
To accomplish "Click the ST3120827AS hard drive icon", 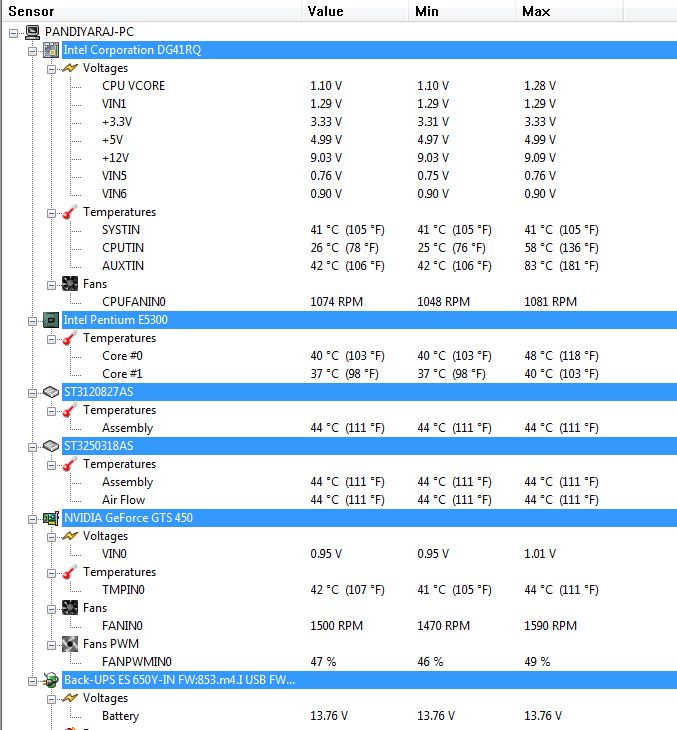I will tap(51, 392).
